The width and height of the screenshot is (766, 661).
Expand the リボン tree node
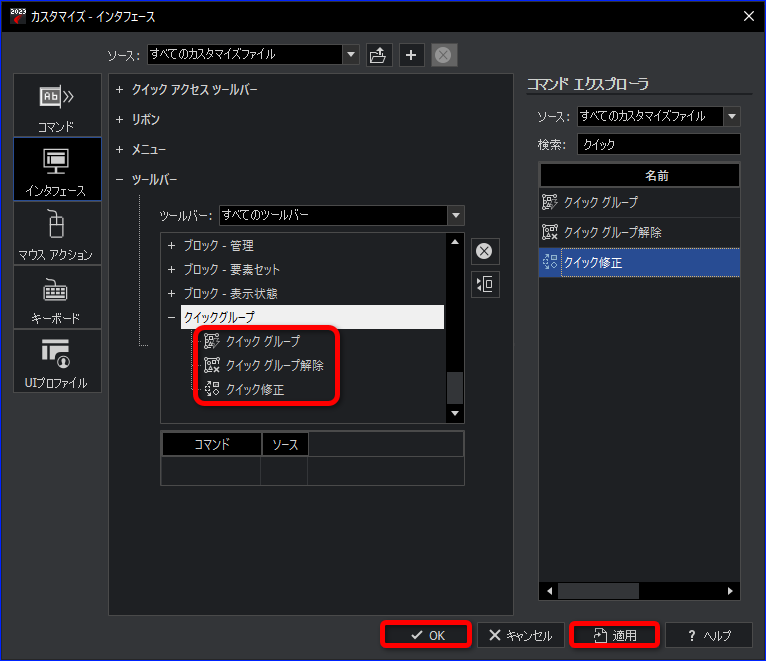tap(119, 119)
